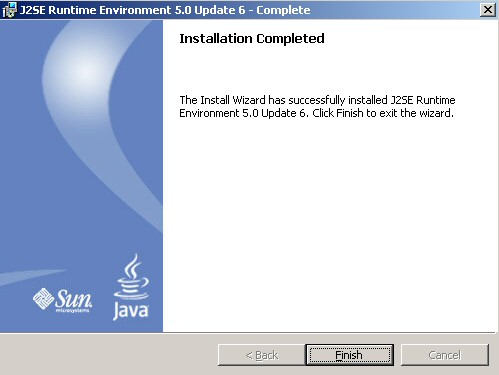Click the 'Installation Completed' heading
This screenshot has height=375, width=499.
coord(252,39)
